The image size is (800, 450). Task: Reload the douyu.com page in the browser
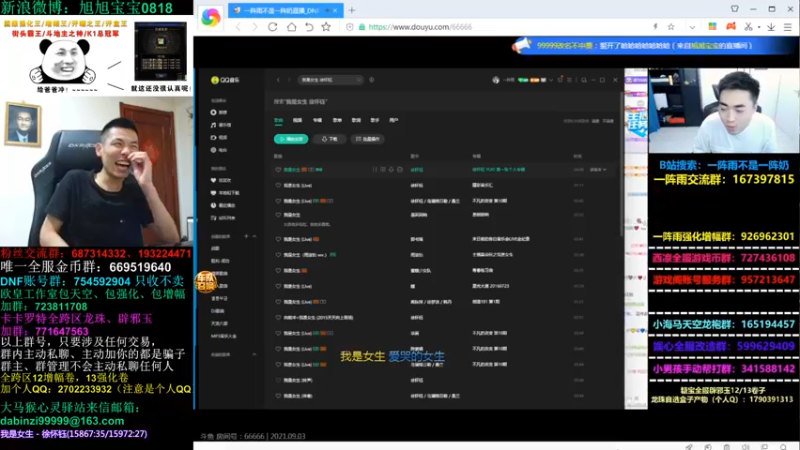click(x=272, y=27)
